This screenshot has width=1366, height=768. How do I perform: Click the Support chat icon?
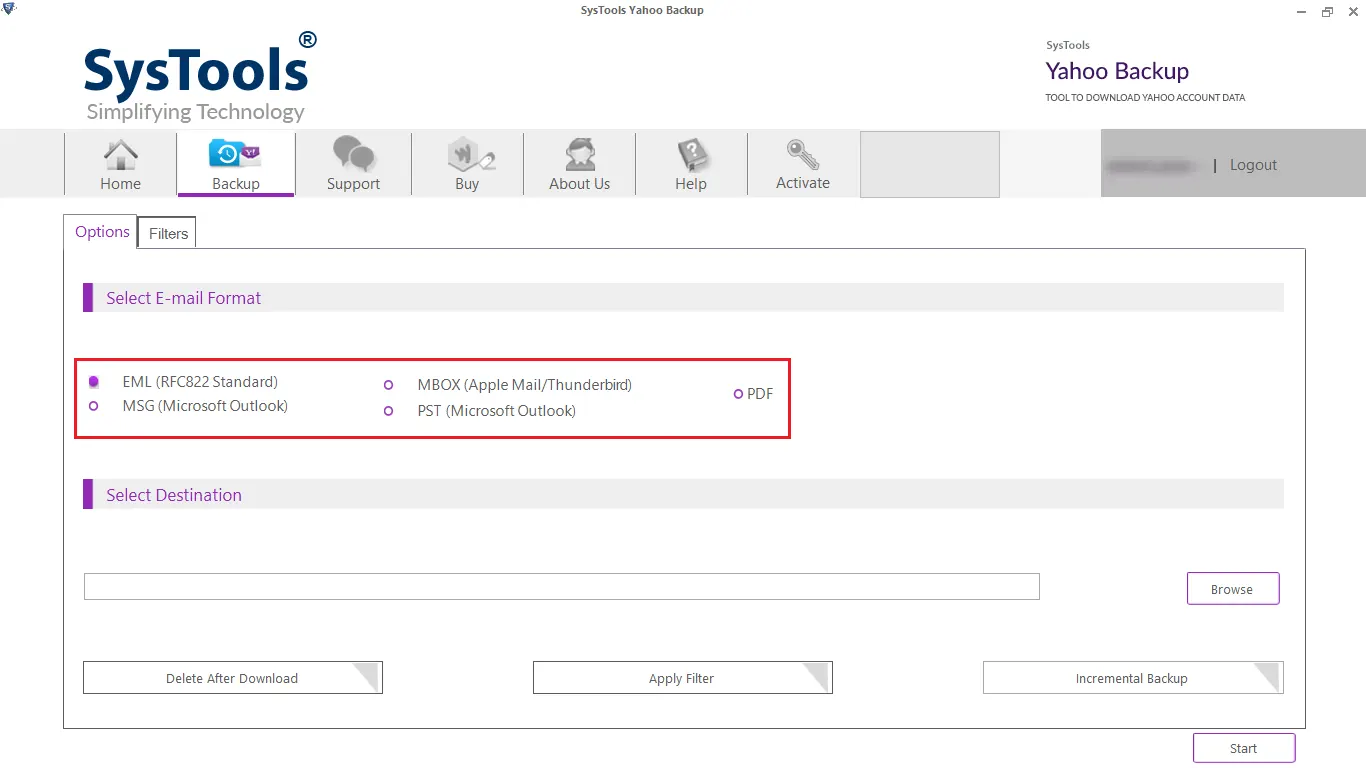353,158
